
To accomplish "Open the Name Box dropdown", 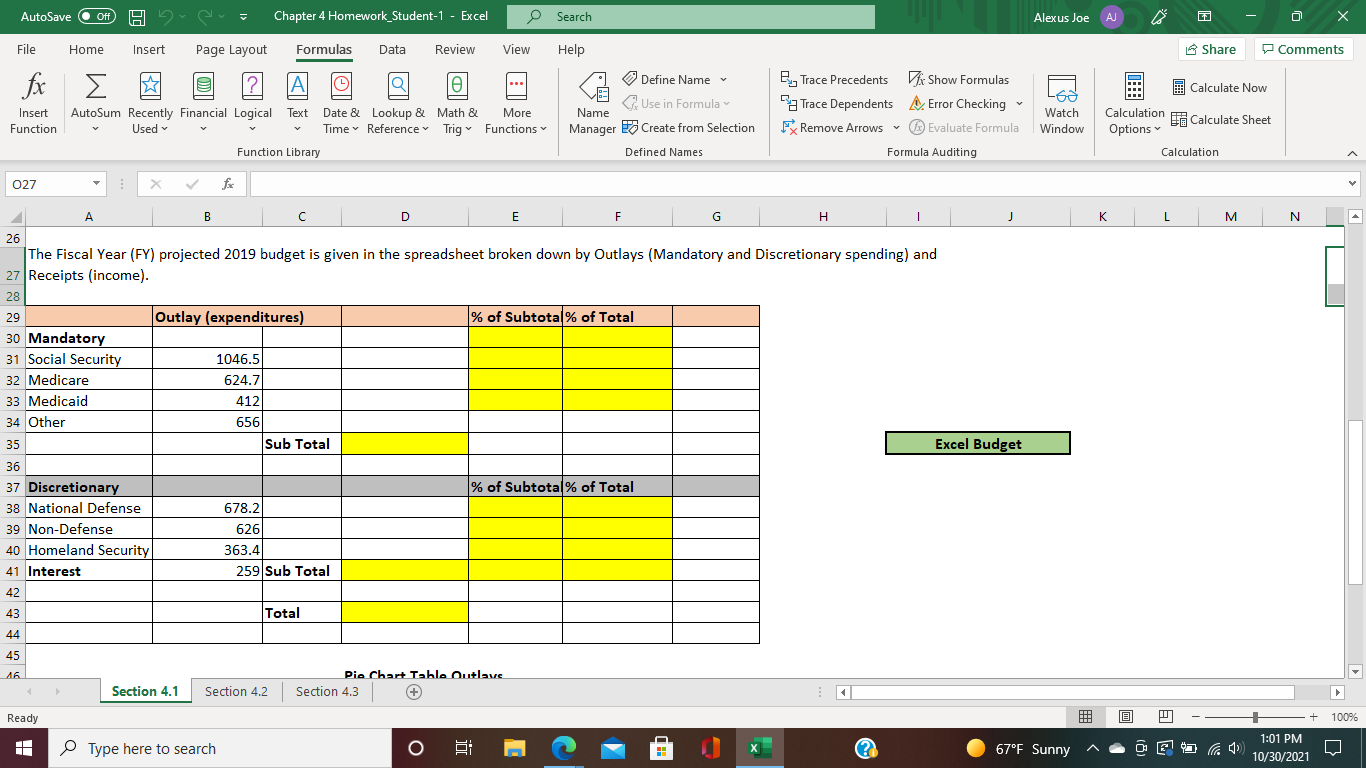I will [x=95, y=183].
